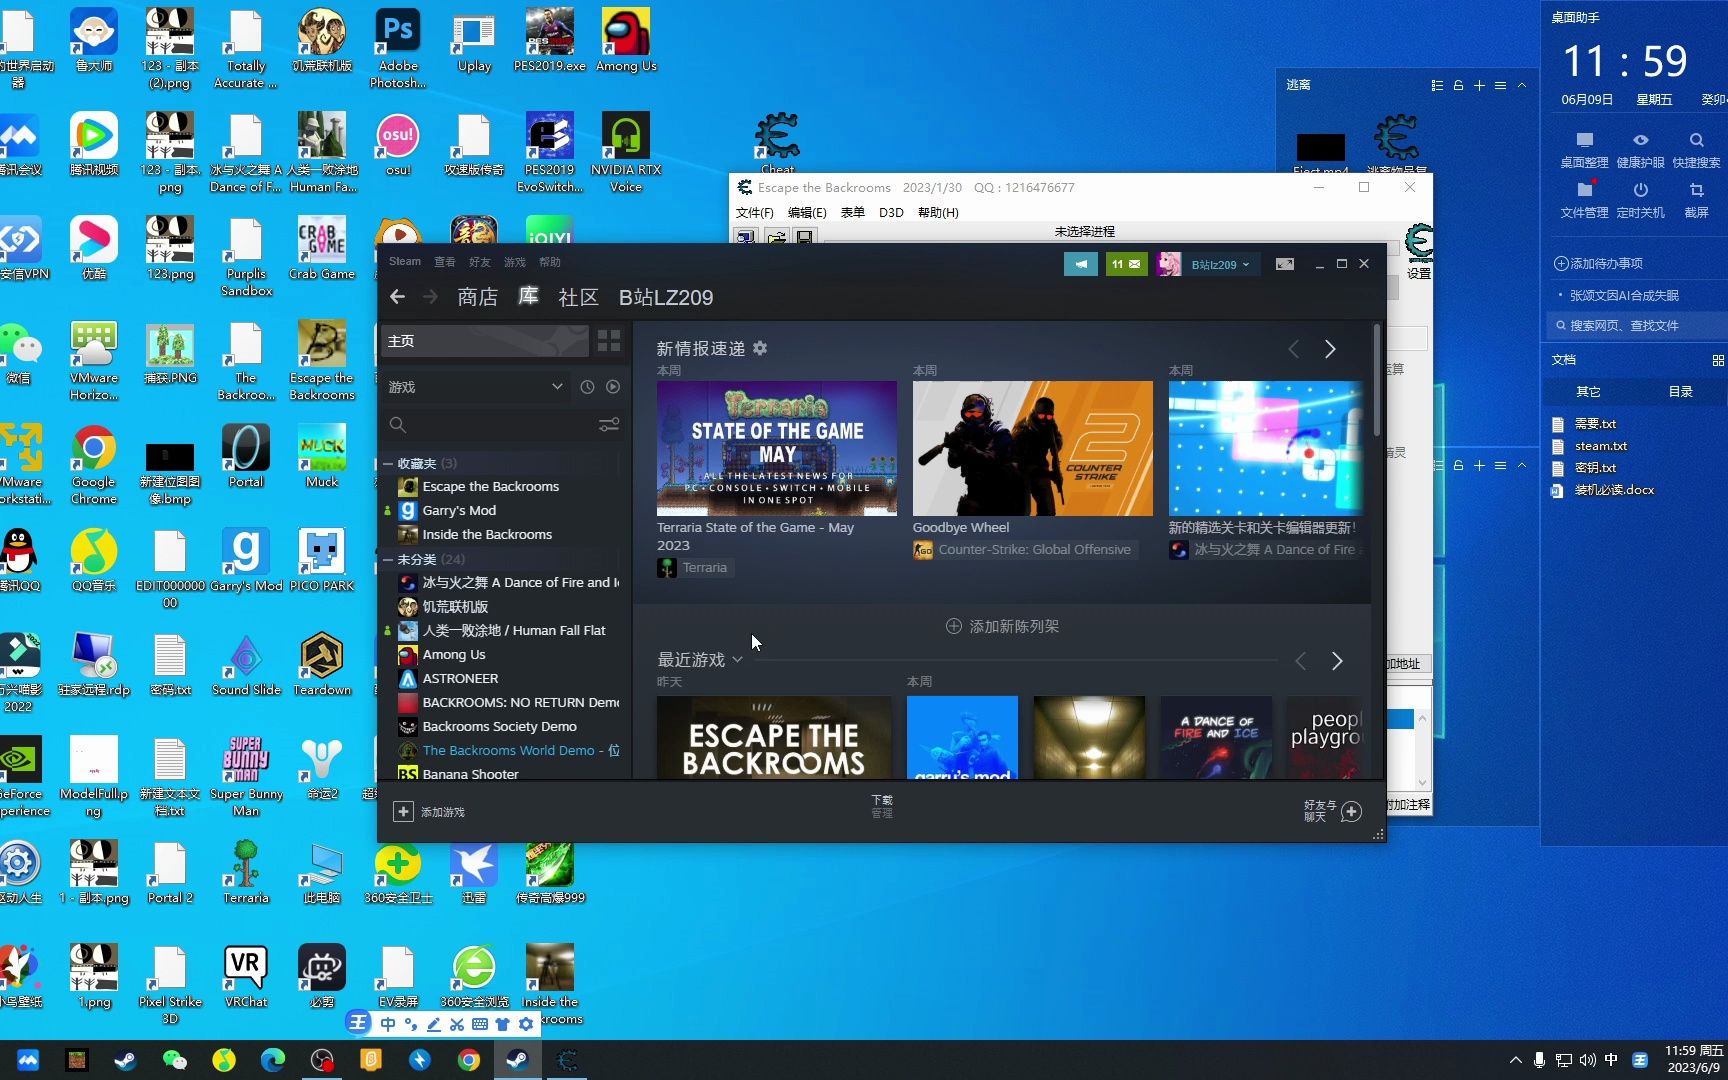Open steam.txt in 文档 panel
The height and width of the screenshot is (1080, 1728).
pos(1600,446)
